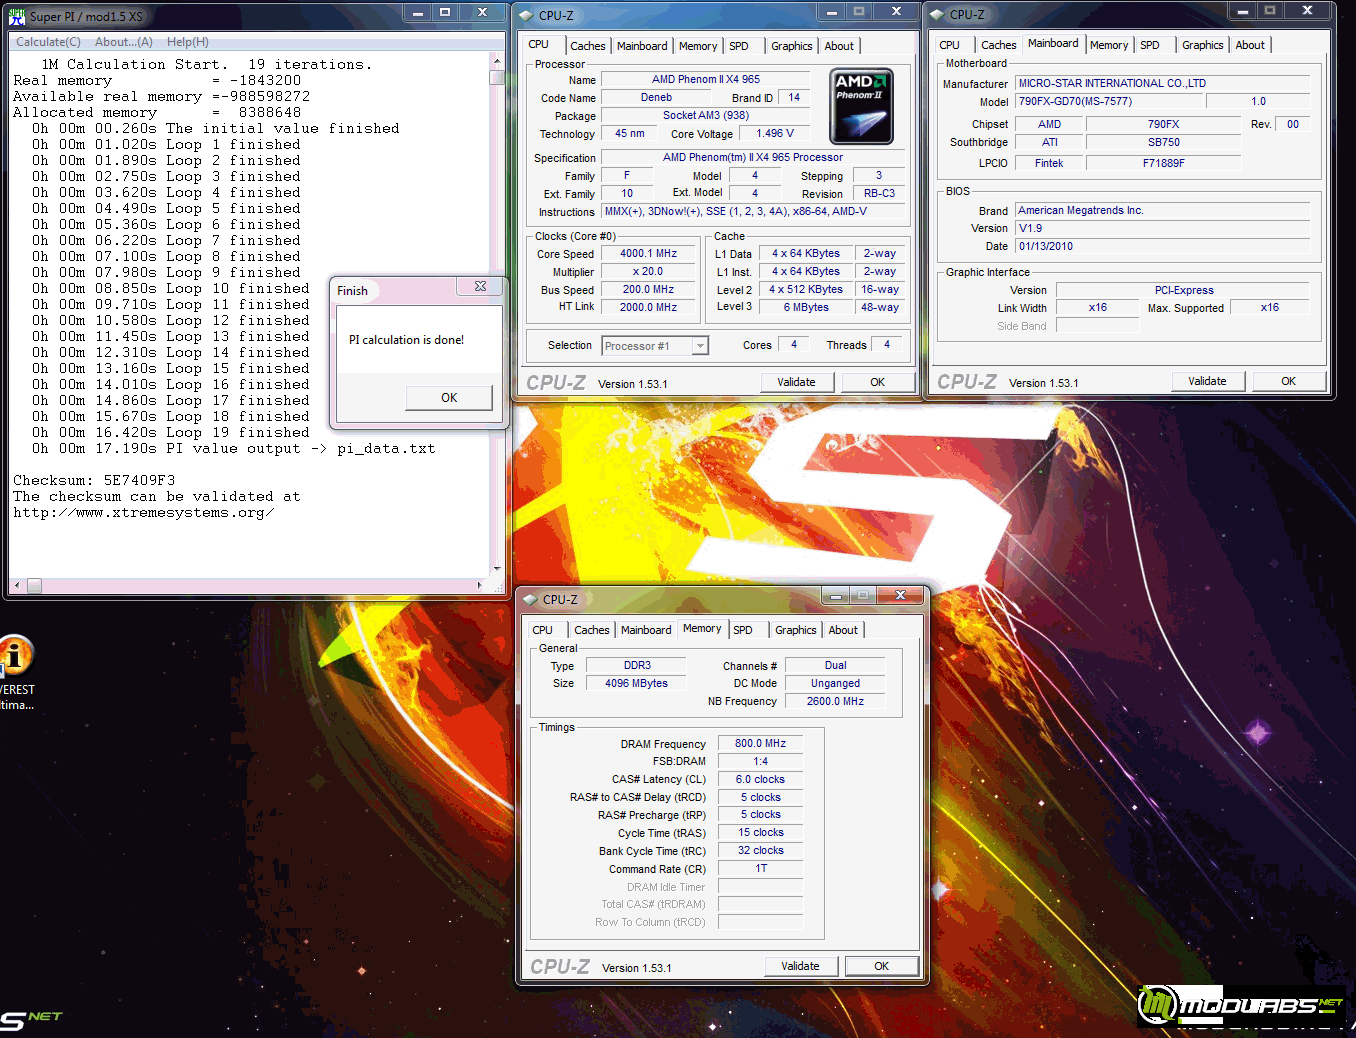Click OK in the Memory window
Image resolution: width=1356 pixels, height=1038 pixels.
click(881, 966)
